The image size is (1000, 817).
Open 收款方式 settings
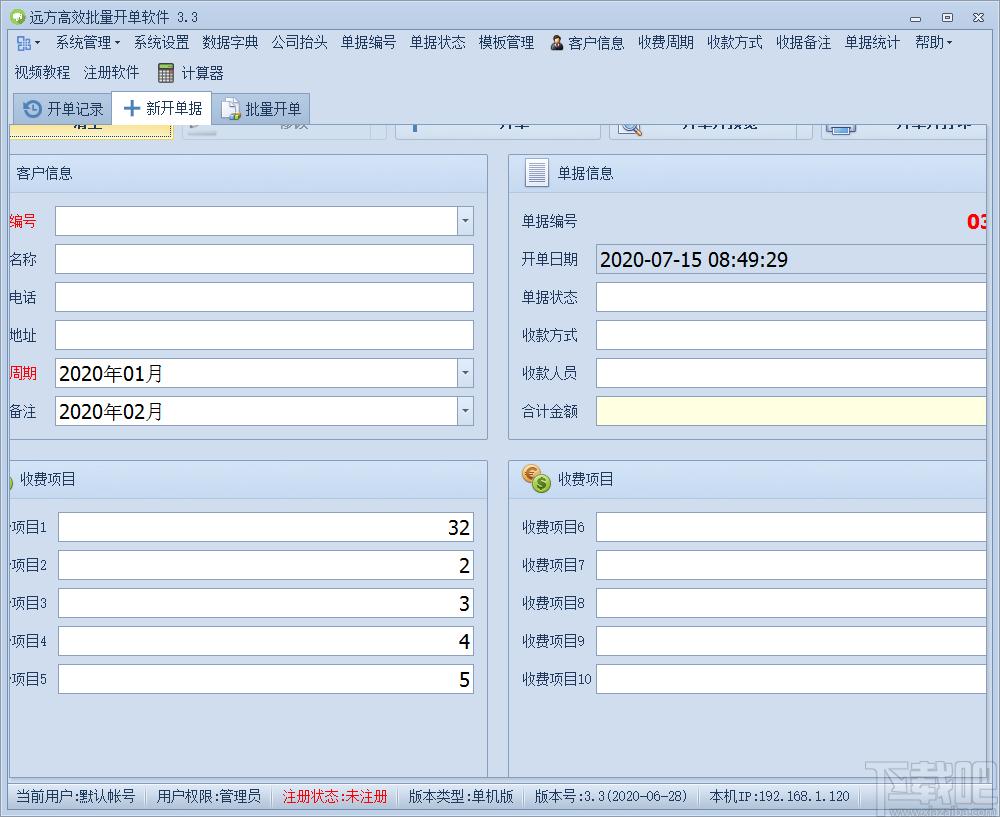(735, 43)
